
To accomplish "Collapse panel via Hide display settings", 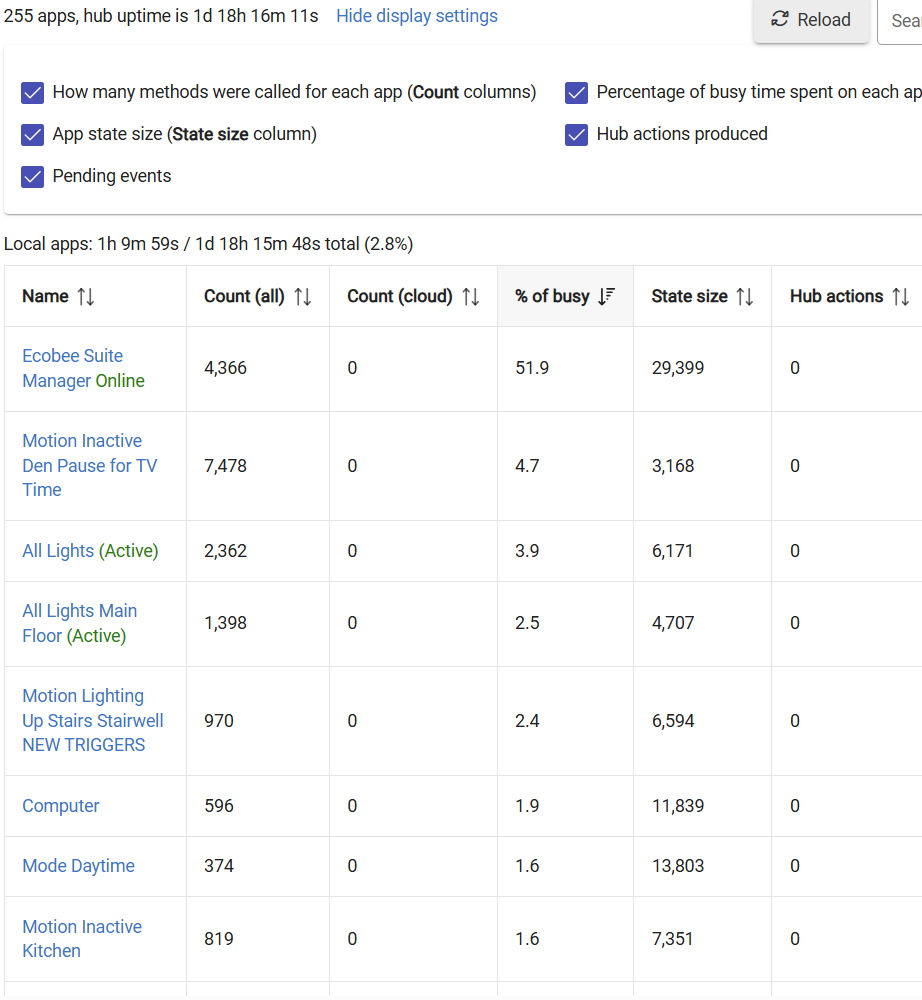I will pos(416,16).
